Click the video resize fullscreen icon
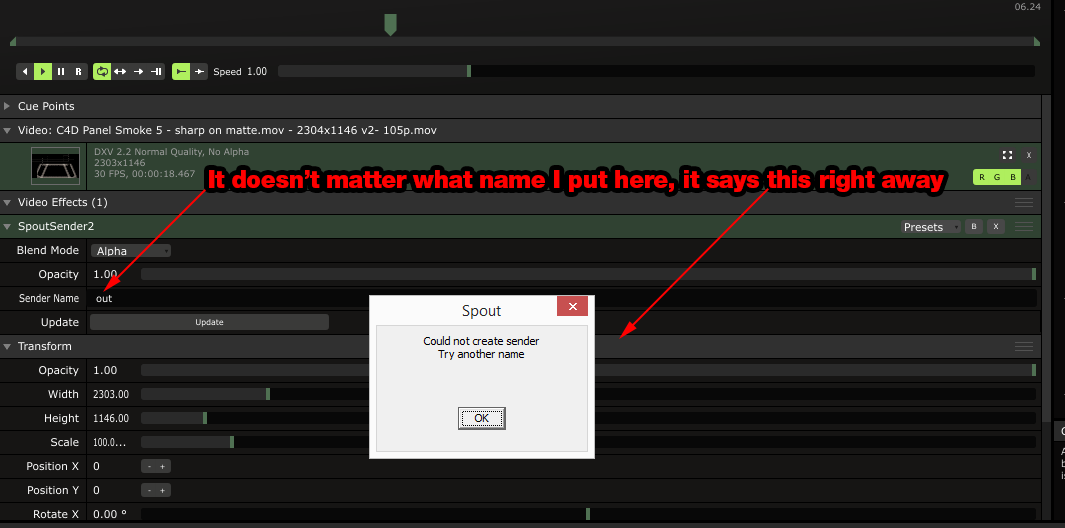Screen dimensions: 1065x528 1007,155
